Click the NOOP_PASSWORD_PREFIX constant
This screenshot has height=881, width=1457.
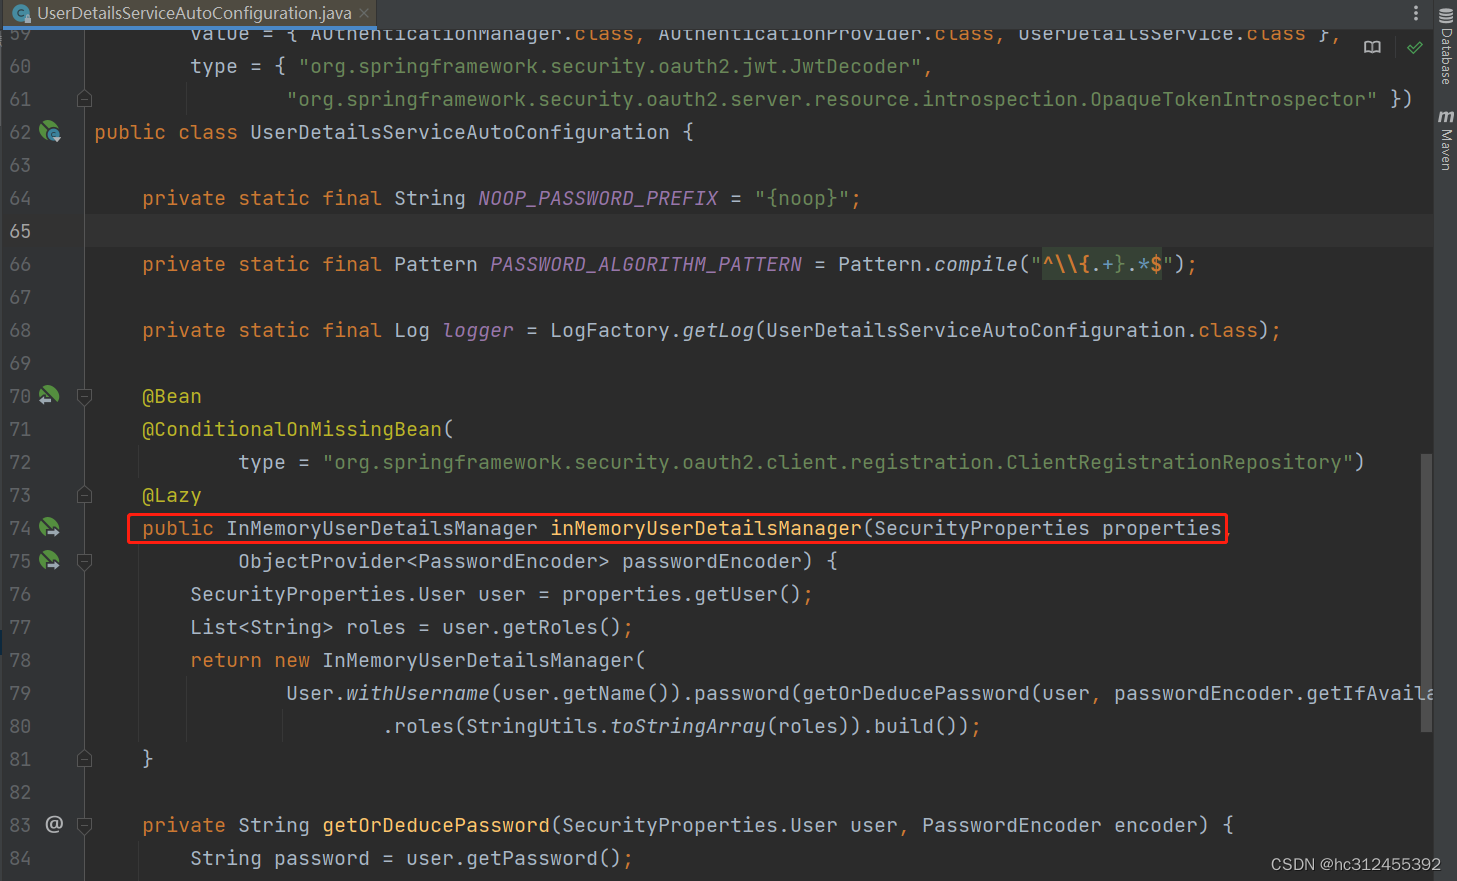point(598,198)
